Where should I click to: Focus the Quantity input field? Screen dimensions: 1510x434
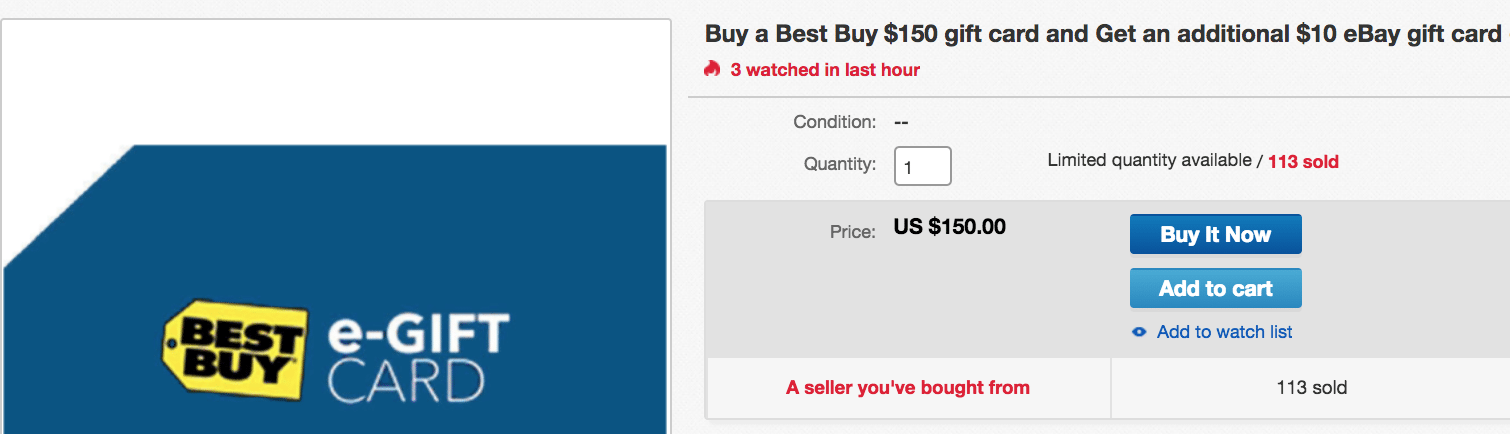click(922, 166)
